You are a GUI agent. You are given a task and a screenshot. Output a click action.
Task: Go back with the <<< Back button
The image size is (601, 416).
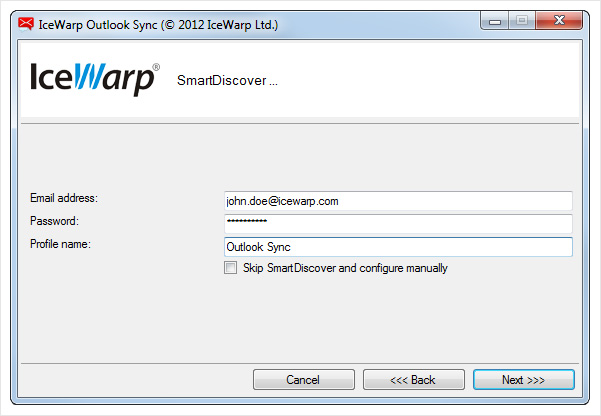(414, 380)
